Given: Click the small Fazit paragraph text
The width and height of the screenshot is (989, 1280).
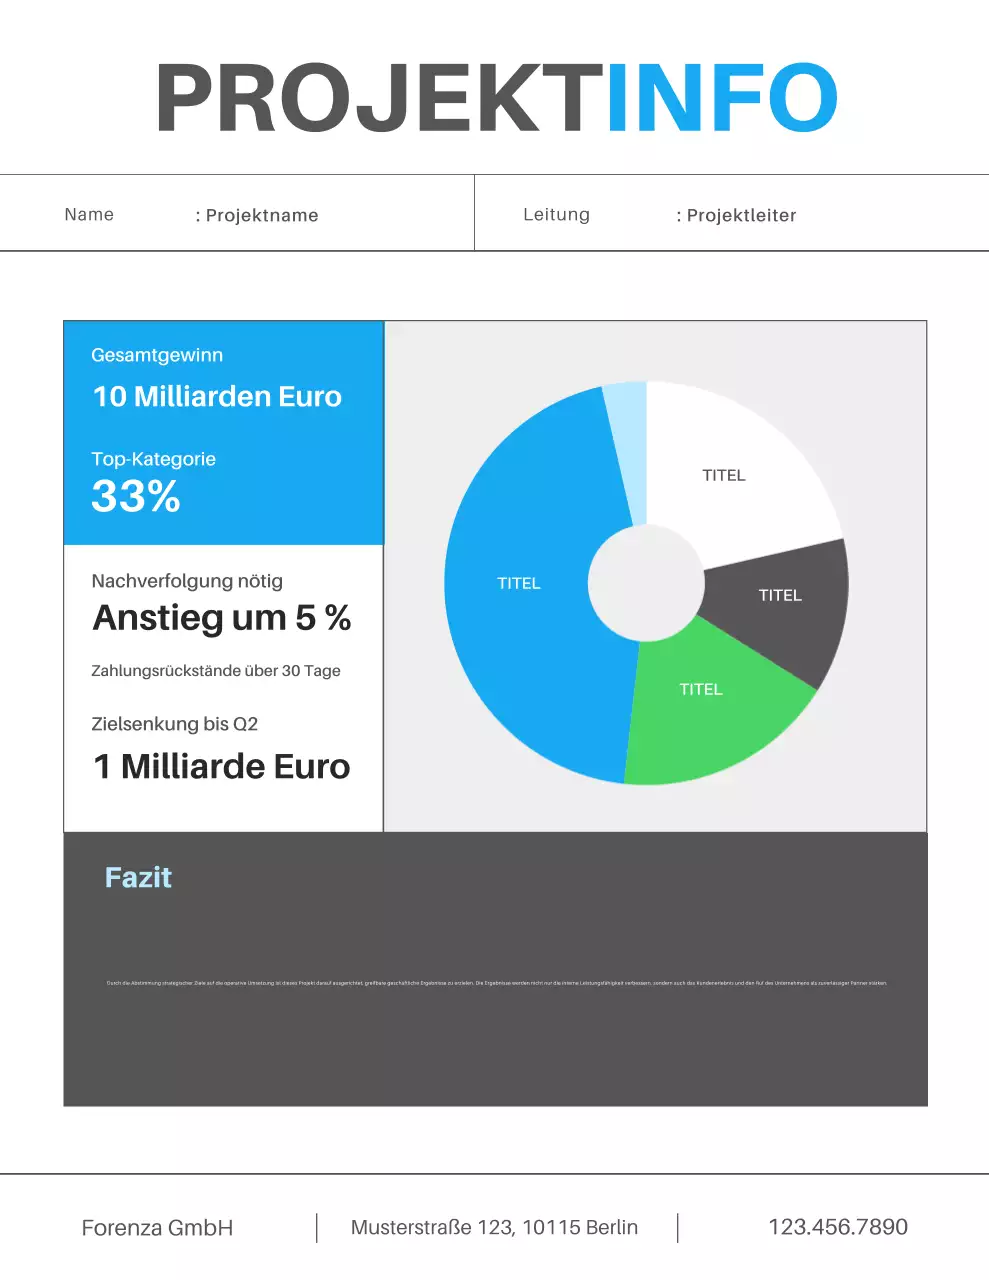Looking at the screenshot, I should (496, 983).
